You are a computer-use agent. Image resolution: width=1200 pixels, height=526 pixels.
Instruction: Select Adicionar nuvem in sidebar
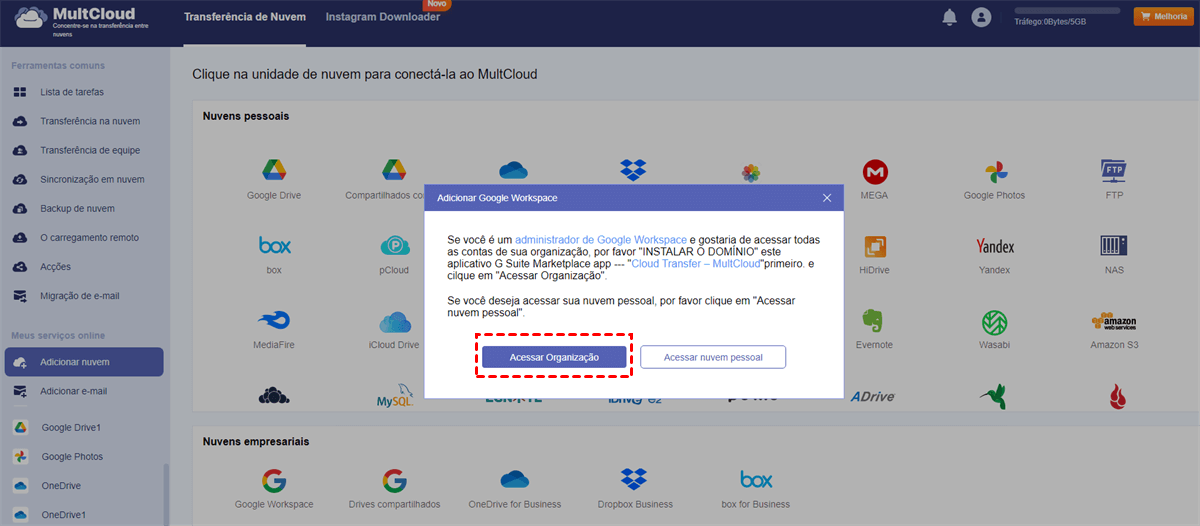tap(83, 362)
